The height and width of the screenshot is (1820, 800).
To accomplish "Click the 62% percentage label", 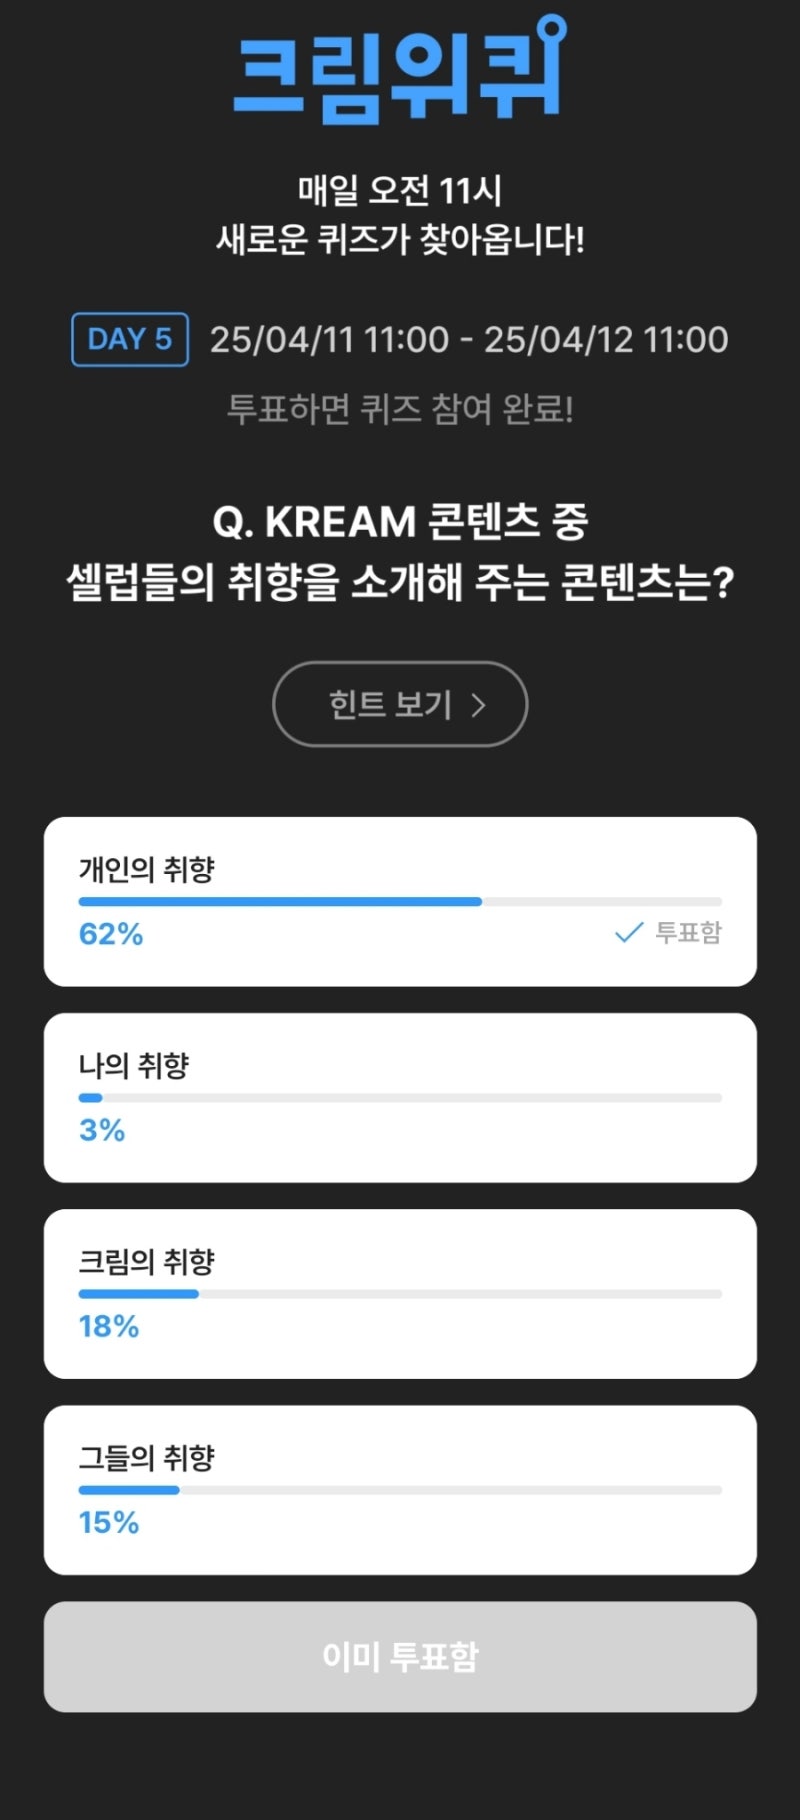I will pyautogui.click(x=111, y=934).
